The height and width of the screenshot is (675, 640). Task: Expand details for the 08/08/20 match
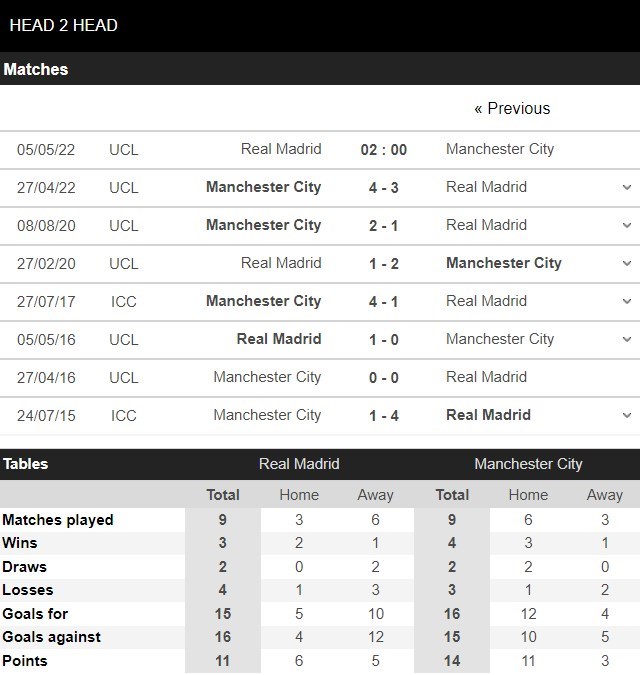pos(626,225)
